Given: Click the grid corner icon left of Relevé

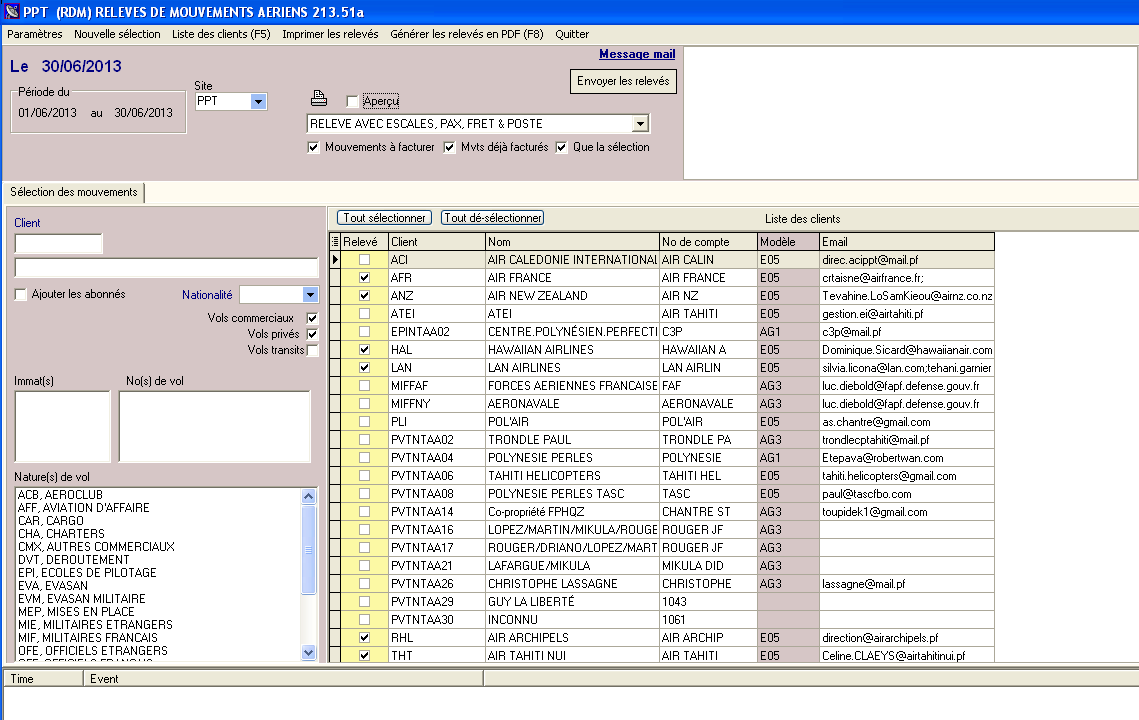Looking at the screenshot, I should (x=334, y=242).
